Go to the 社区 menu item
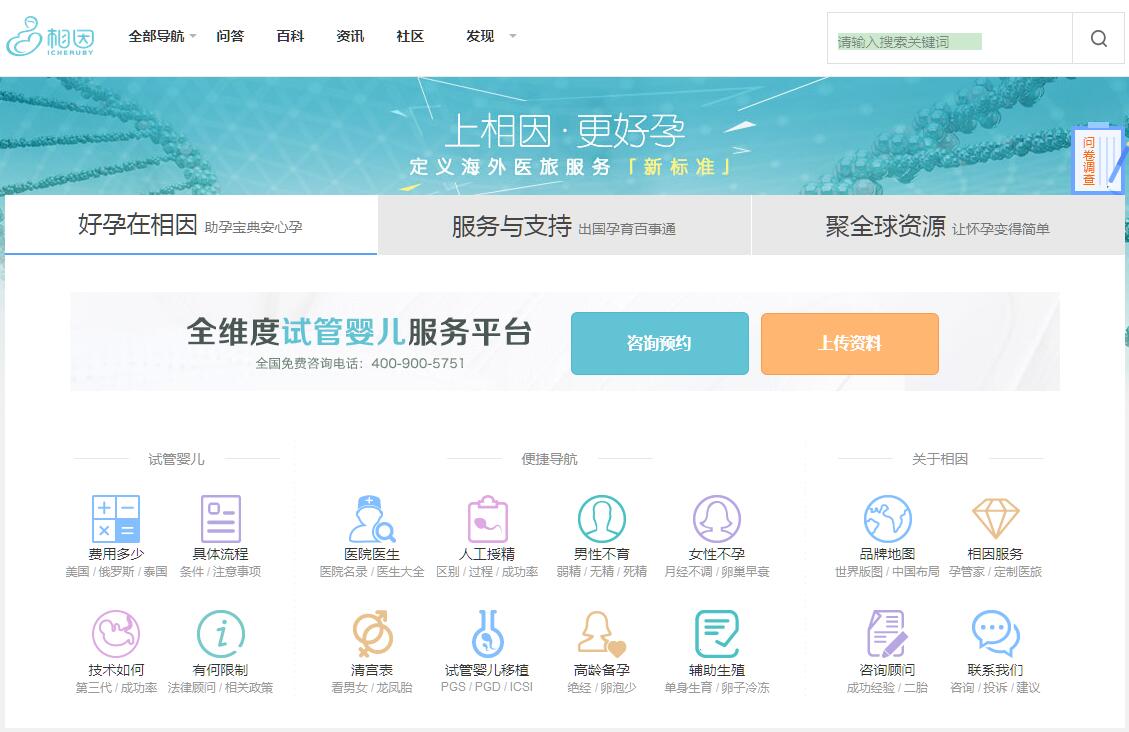The height and width of the screenshot is (732, 1129). pyautogui.click(x=410, y=36)
